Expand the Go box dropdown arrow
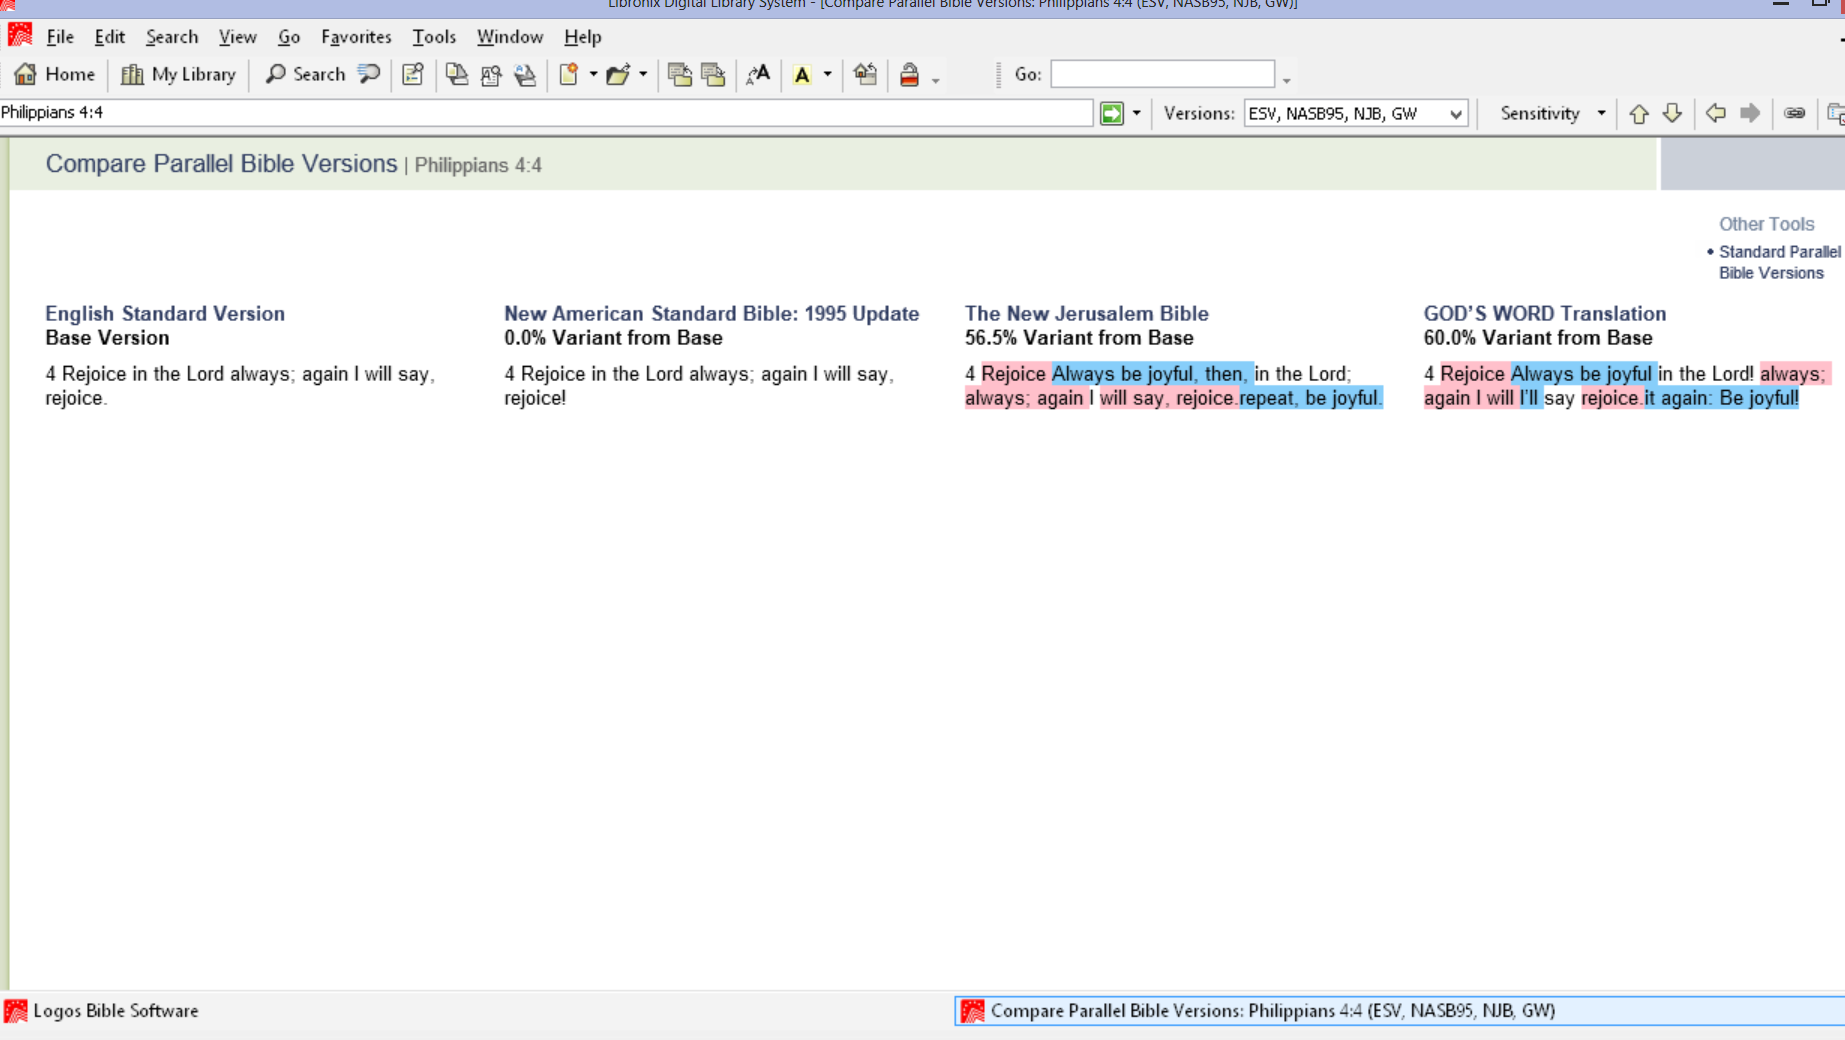The image size is (1845, 1040). pyautogui.click(x=1287, y=79)
